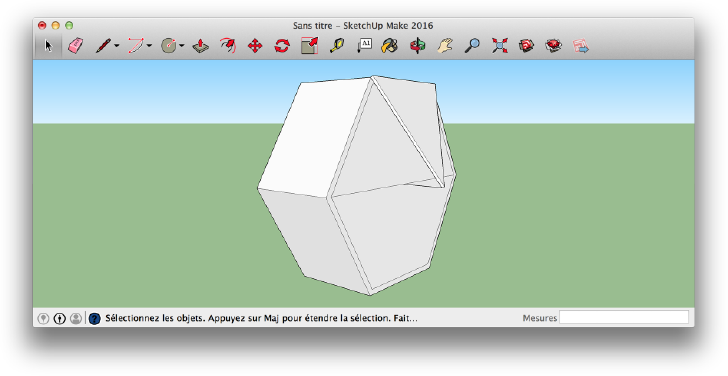The height and width of the screenshot is (376, 728).
Task: Open the Line tool dropdown arrow
Action: tap(117, 45)
